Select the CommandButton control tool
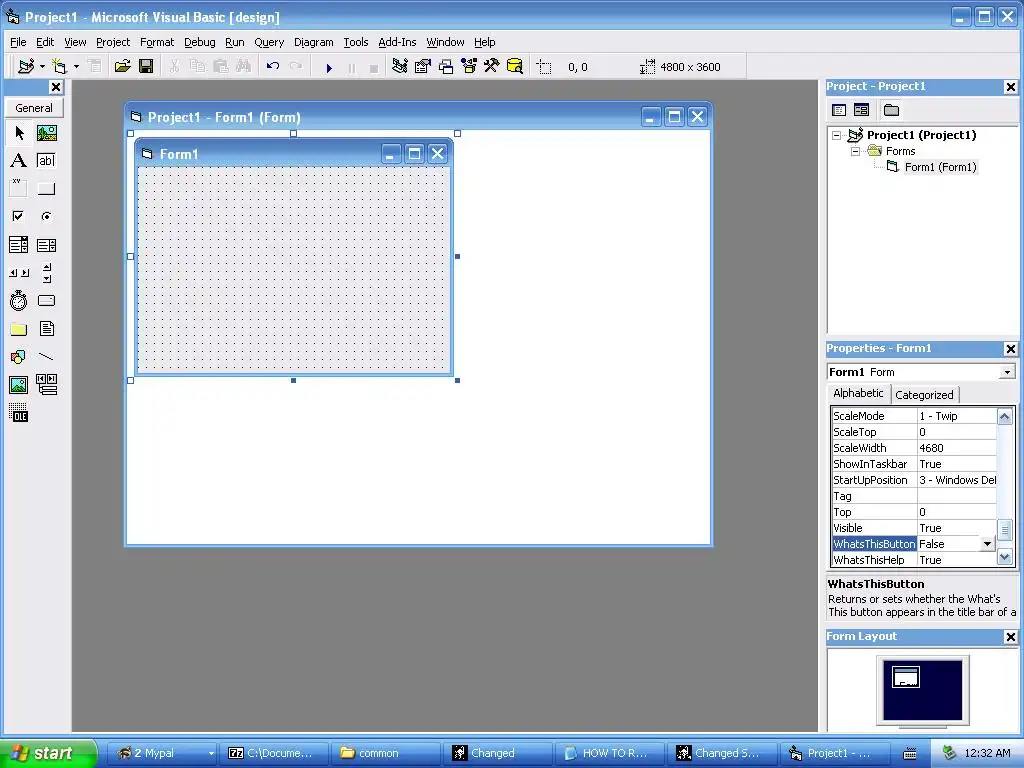The image size is (1024, 768). tap(46, 189)
